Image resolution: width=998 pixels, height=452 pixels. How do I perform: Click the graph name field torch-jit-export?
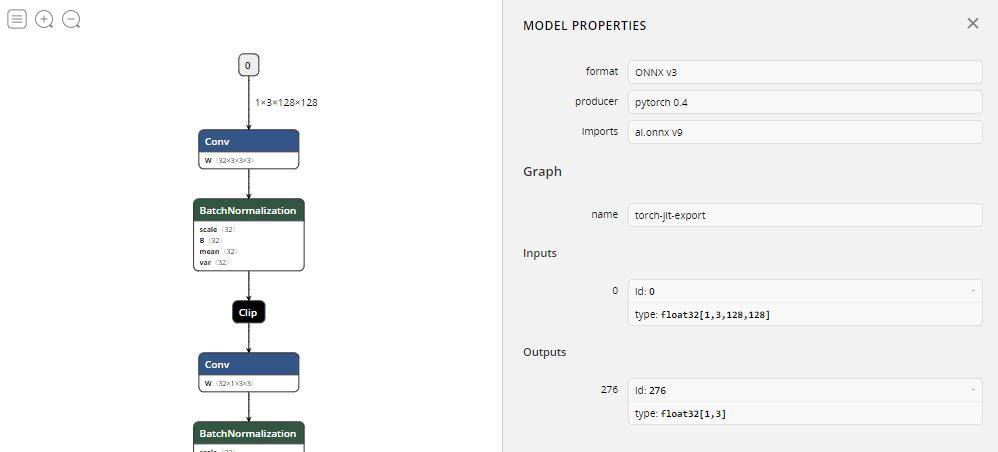click(804, 215)
